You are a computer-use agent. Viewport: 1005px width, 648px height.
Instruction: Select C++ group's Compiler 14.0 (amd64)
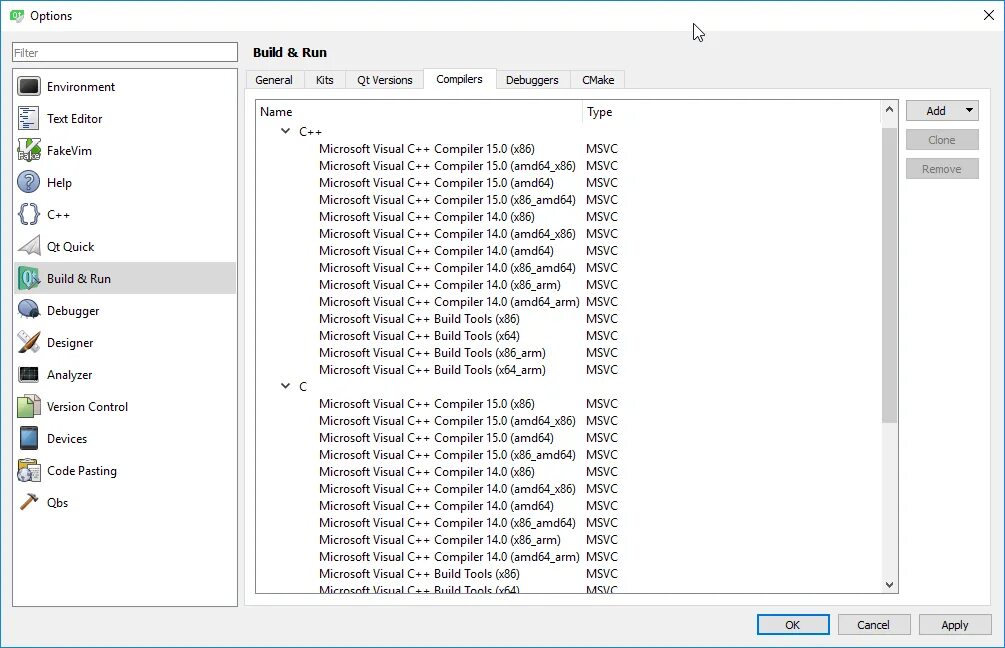tap(436, 251)
